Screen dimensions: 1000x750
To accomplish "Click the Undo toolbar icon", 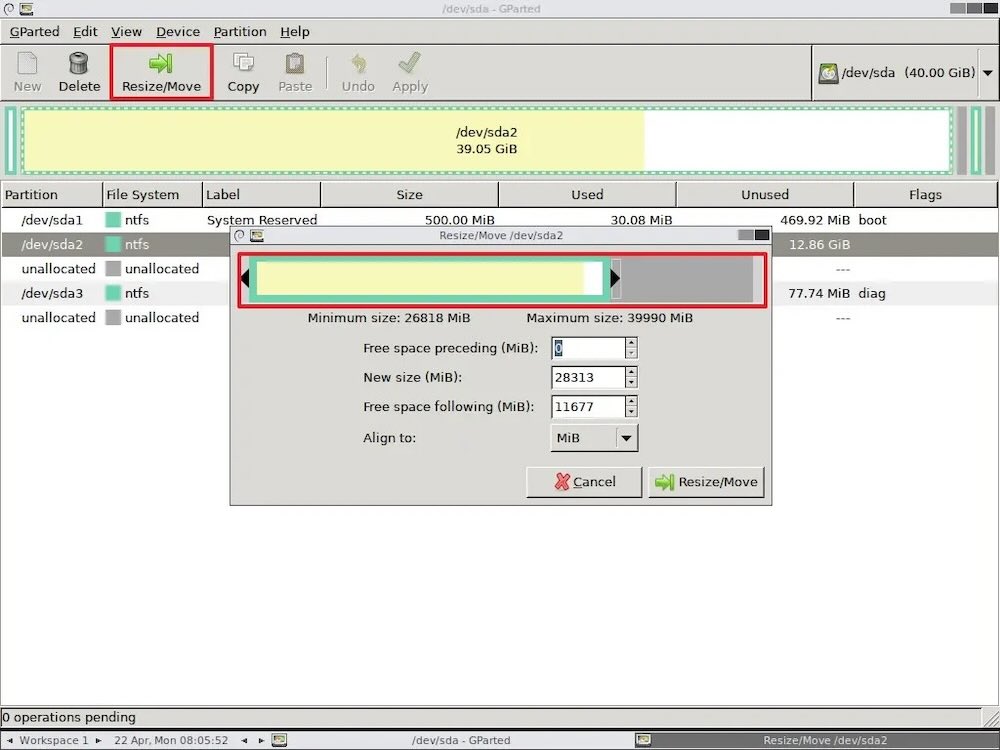I will (358, 72).
